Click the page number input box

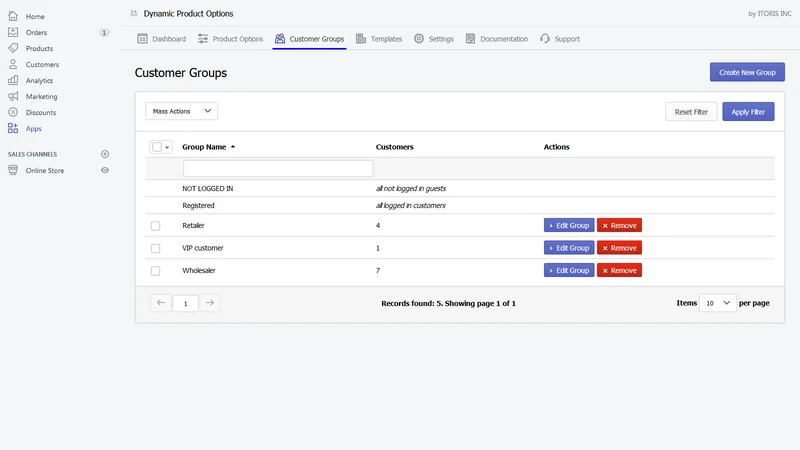pyautogui.click(x=185, y=303)
